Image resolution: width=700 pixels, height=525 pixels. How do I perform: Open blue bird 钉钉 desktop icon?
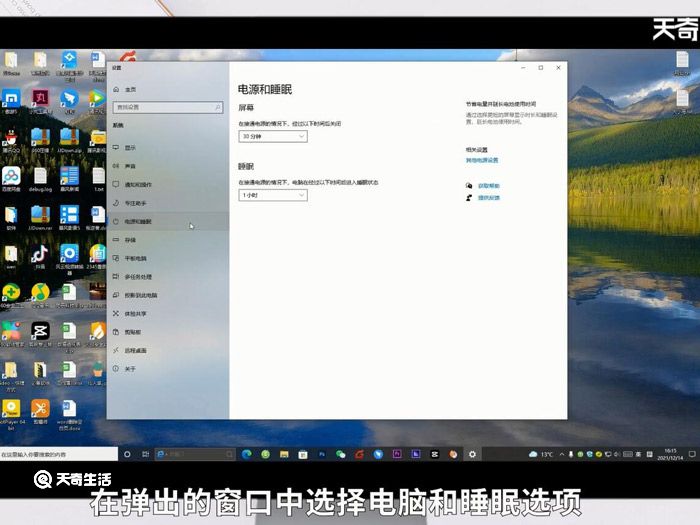69,101
